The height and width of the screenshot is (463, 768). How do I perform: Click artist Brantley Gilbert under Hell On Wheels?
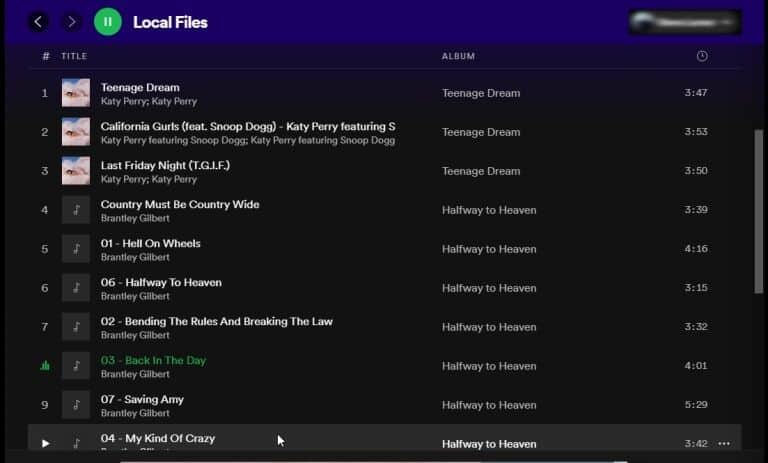tap(135, 257)
